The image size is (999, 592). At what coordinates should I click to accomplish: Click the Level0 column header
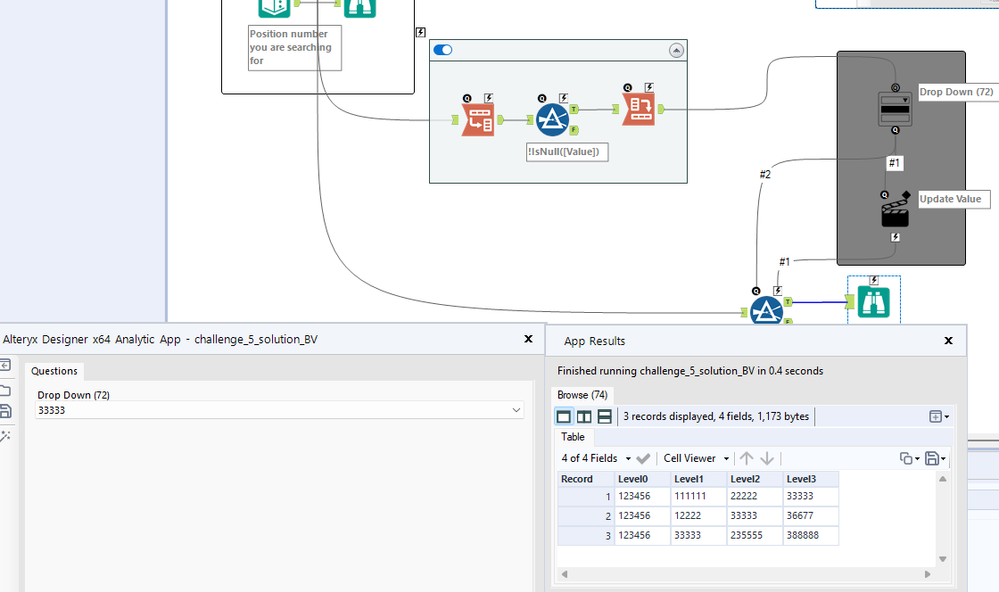642,479
